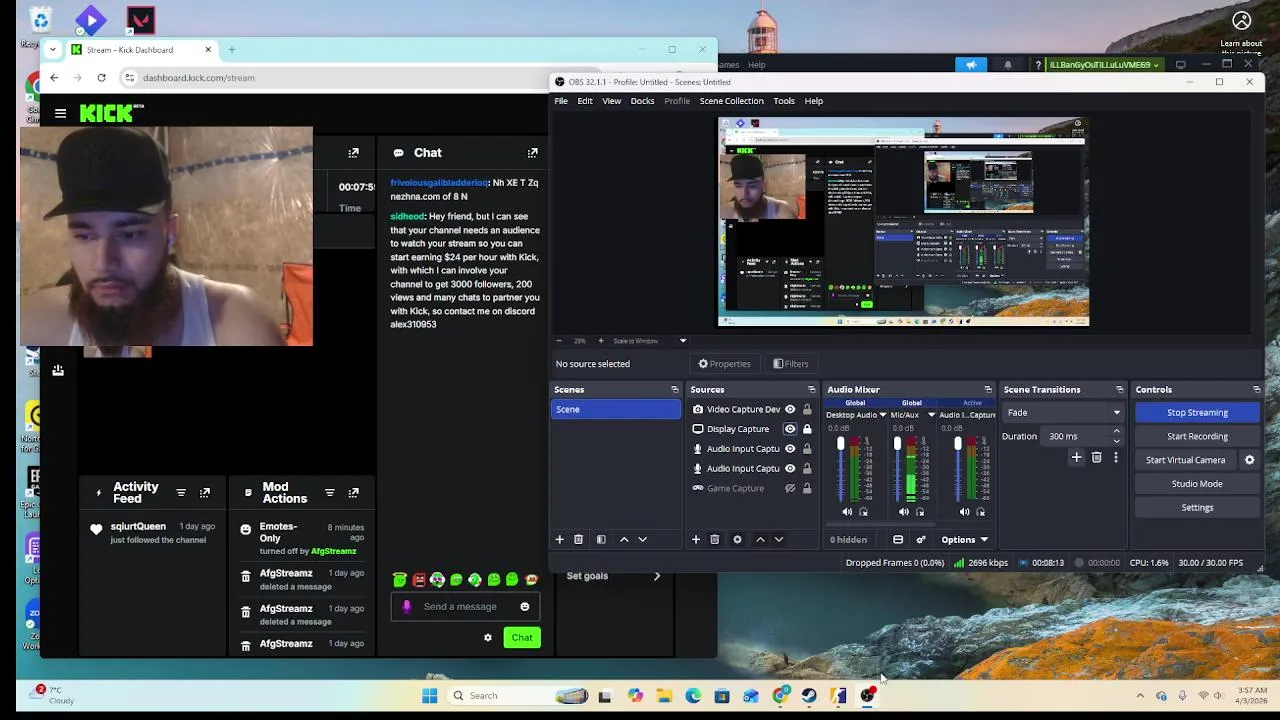Image resolution: width=1280 pixels, height=720 pixels.
Task: Show hidden system tray icons
Action: 1140,696
